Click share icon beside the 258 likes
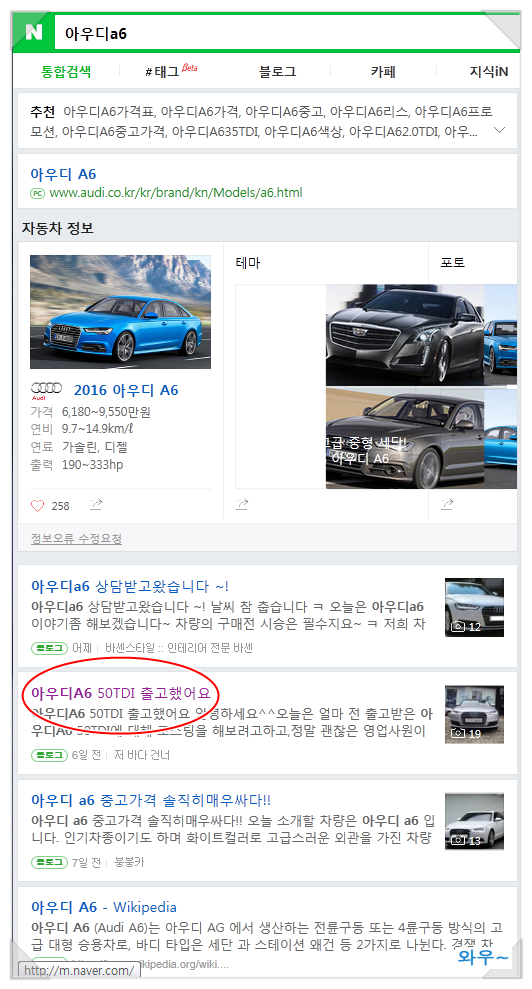 [x=96, y=505]
